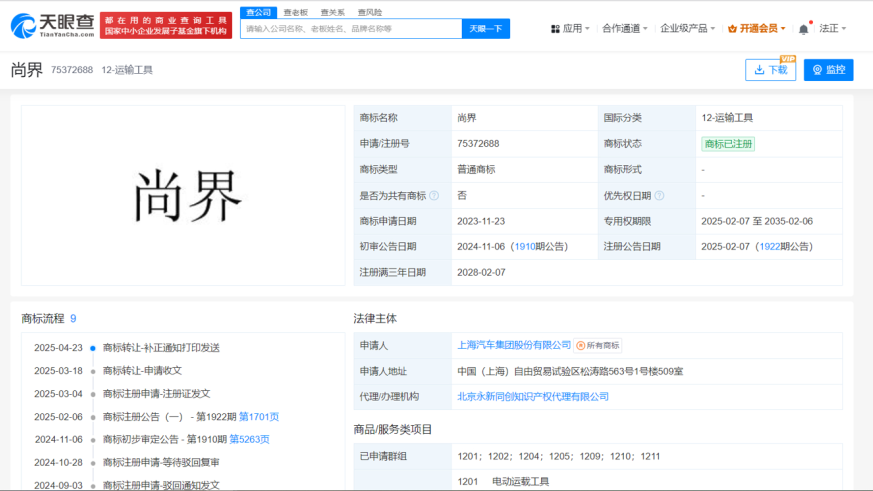Expand the 应用 dropdown menu
The image size is (873, 491).
click(x=570, y=28)
